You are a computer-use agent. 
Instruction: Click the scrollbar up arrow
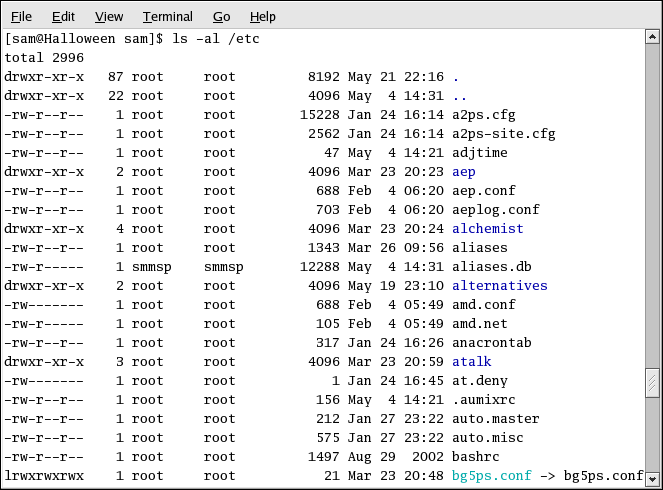[652, 38]
